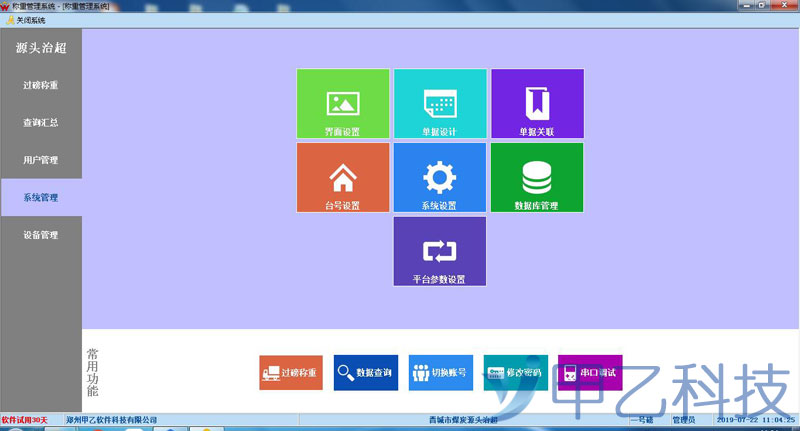Viewport: 800px width, 431px height.
Task: Open the 单据设计 calendar tile
Action: tap(439, 104)
